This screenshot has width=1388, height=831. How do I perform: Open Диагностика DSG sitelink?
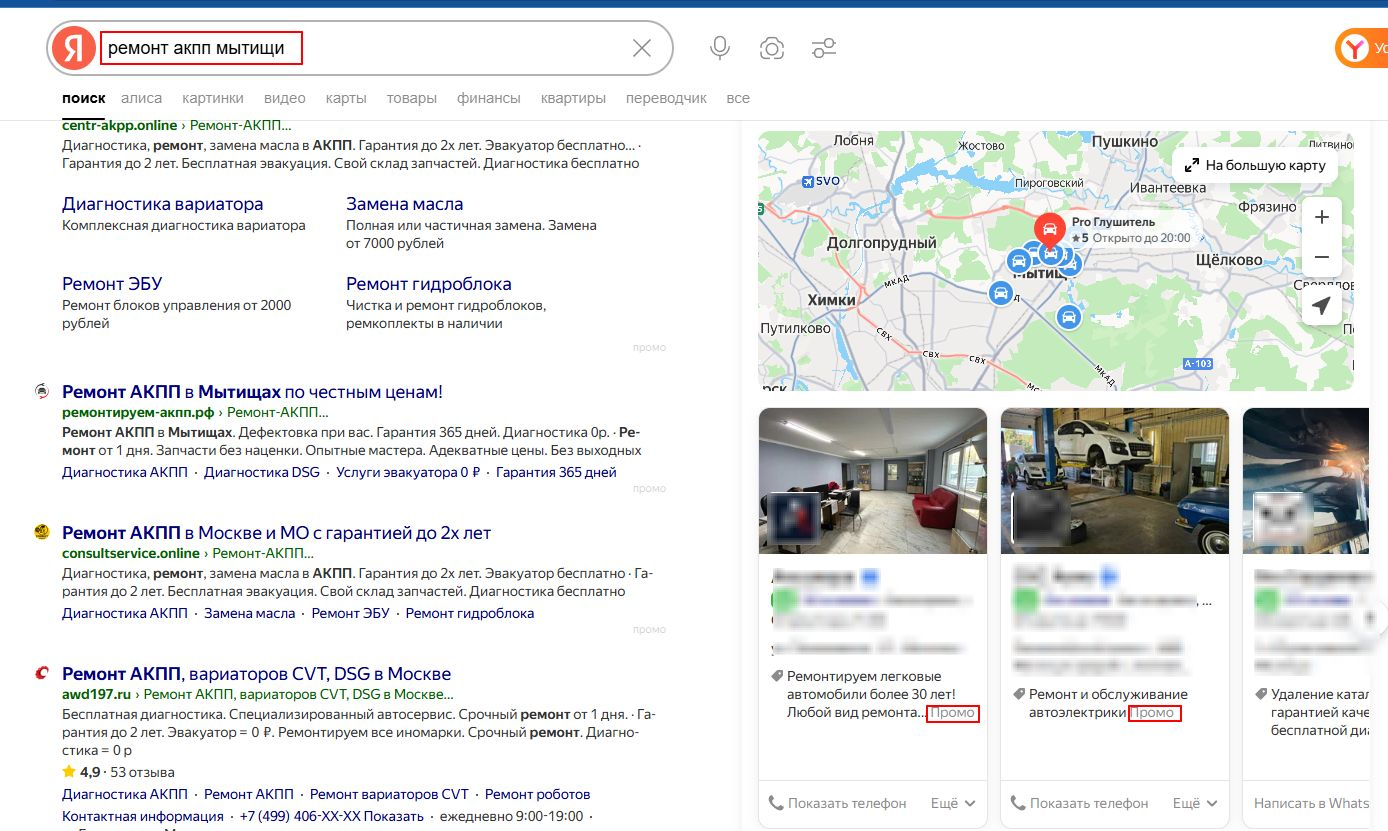click(x=262, y=472)
